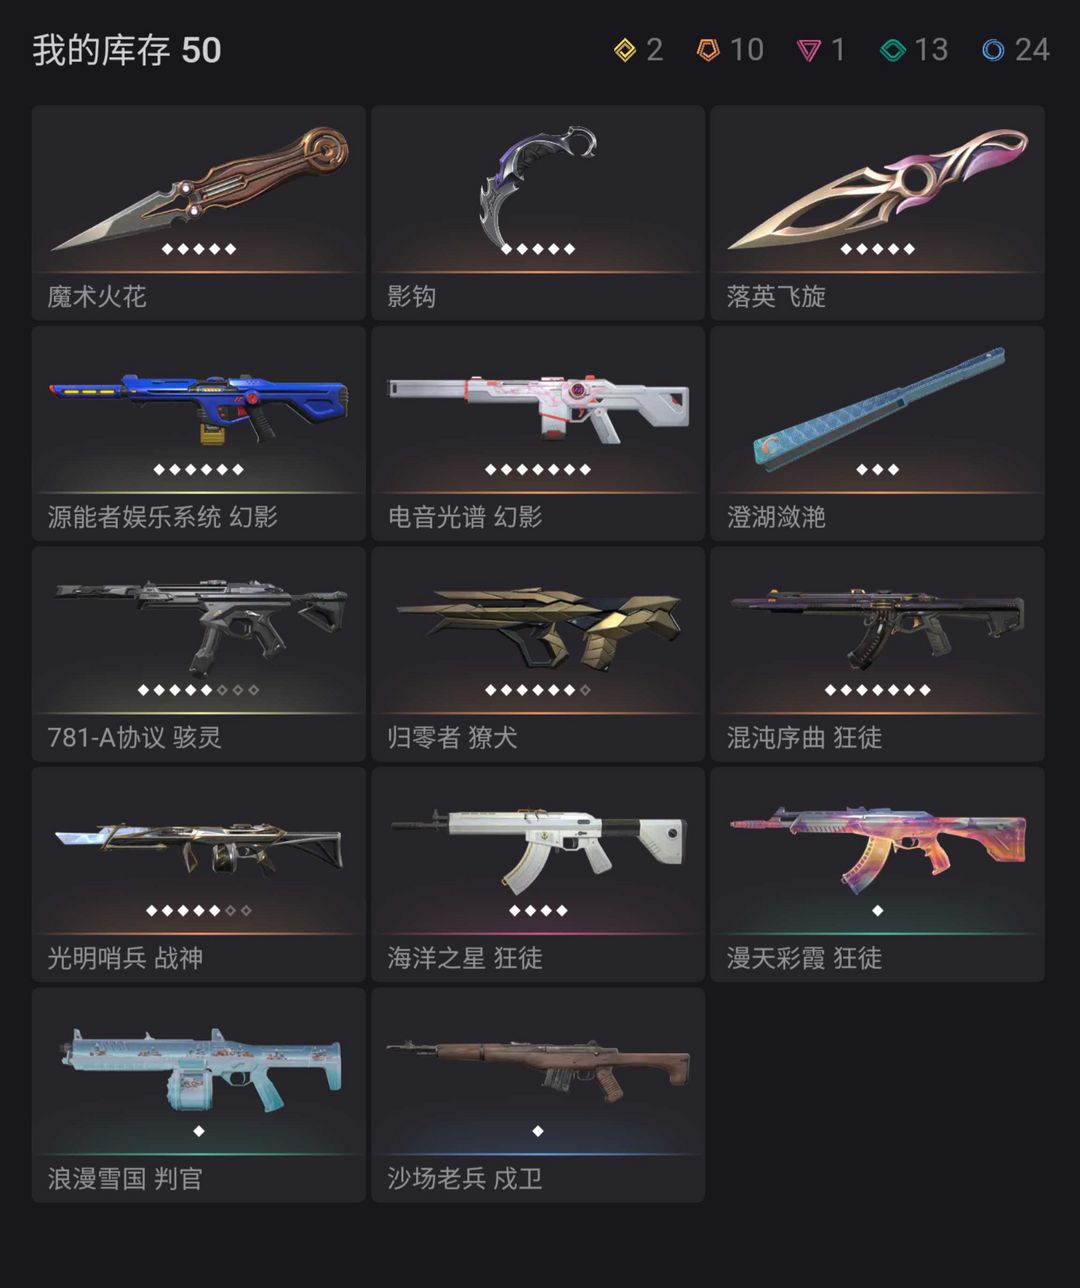
Task: Select the 漫天彩霞 狂徒 pink rifle
Action: [x=877, y=875]
